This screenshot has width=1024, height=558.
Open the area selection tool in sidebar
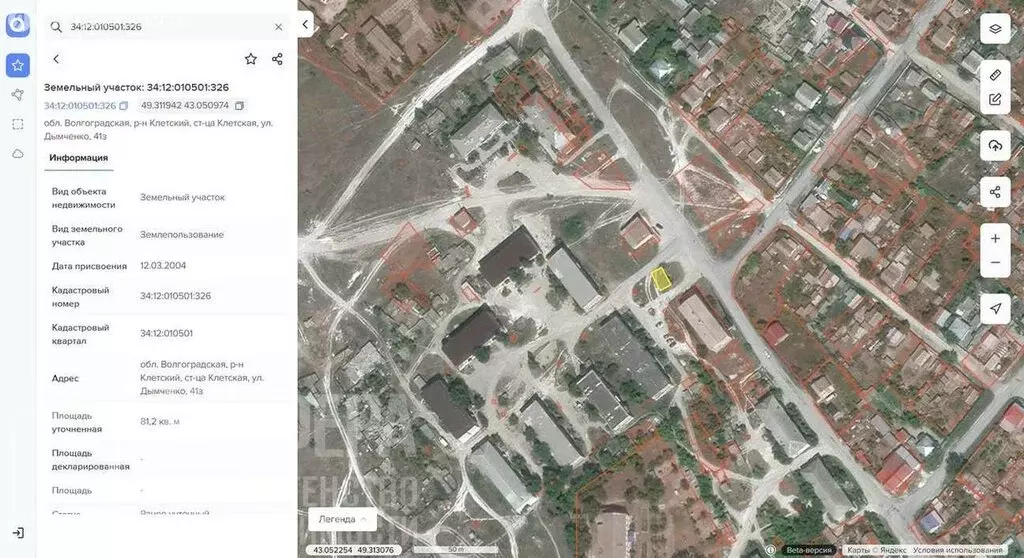(x=17, y=124)
